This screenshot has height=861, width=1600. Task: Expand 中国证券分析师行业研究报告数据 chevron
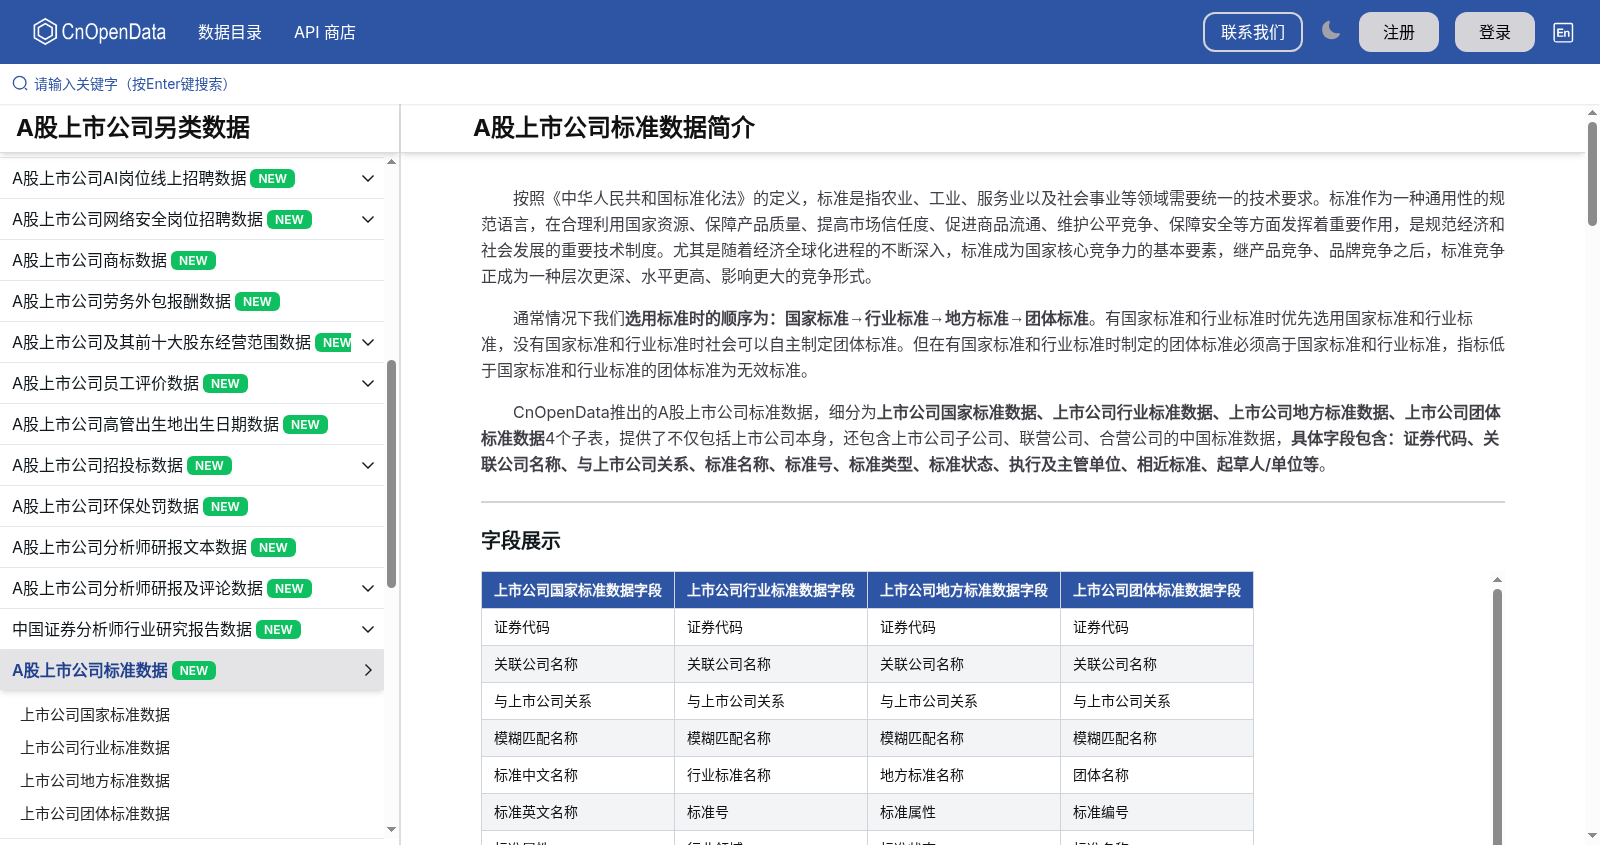368,629
